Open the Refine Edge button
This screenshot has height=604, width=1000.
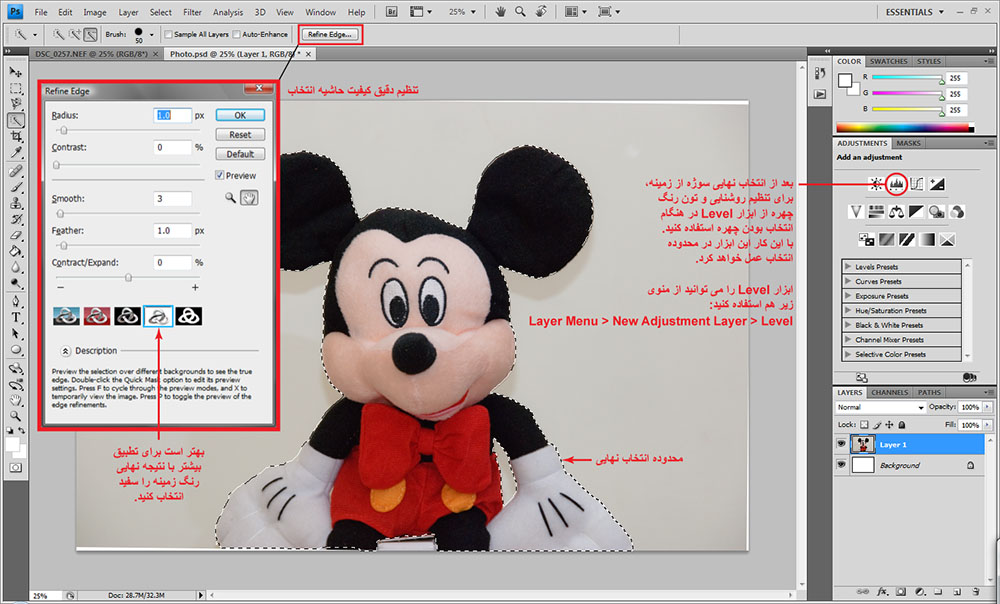coord(330,34)
